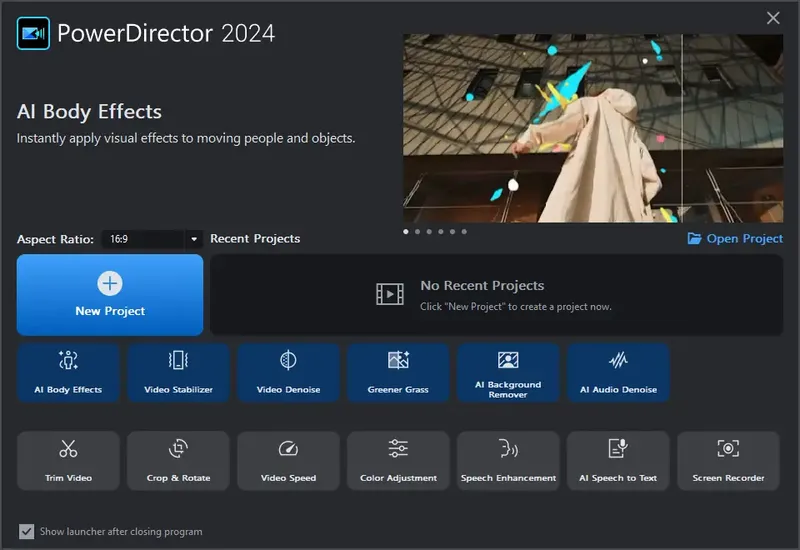Launch AI Audio Denoise

[618, 373]
